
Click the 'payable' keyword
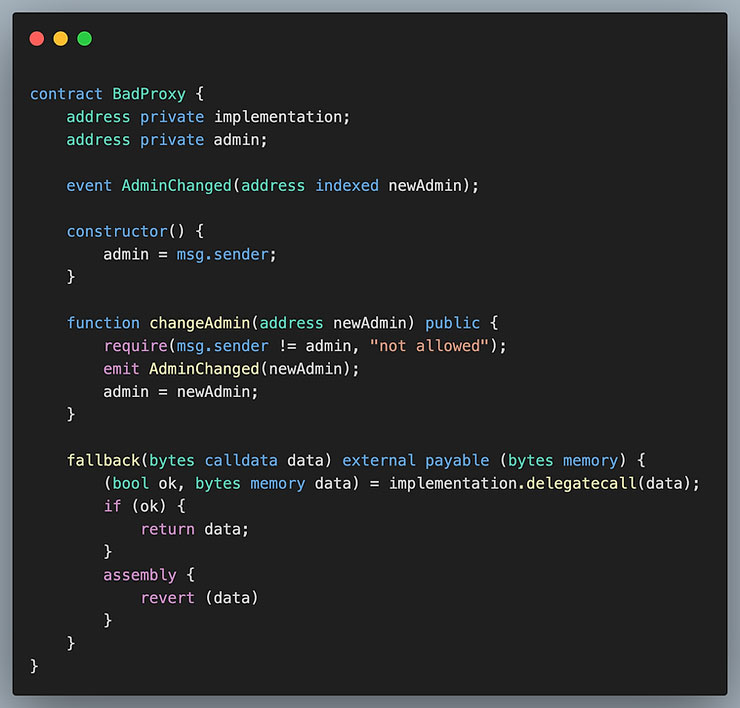point(457,460)
